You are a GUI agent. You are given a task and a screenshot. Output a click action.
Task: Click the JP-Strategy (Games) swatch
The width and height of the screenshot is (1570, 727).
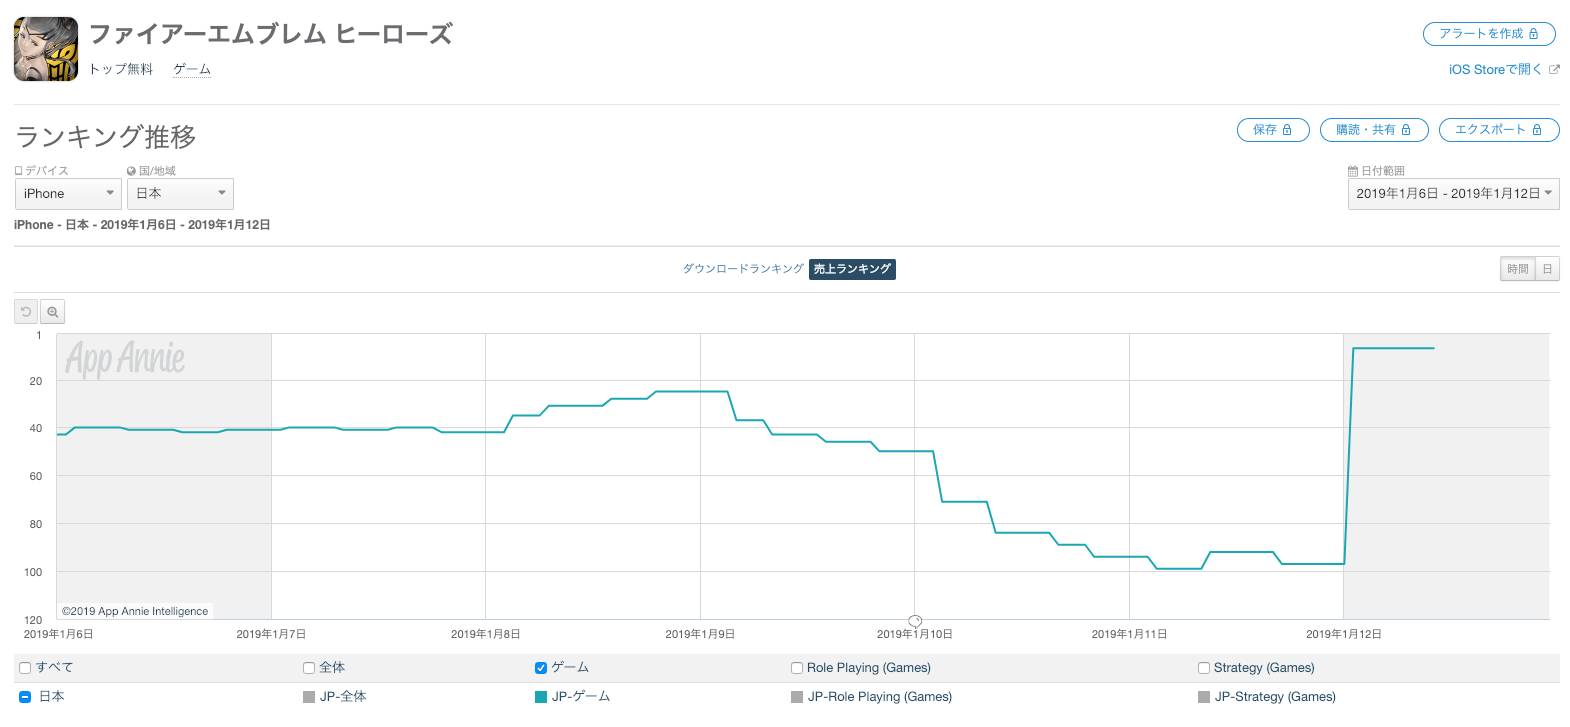click(1204, 697)
